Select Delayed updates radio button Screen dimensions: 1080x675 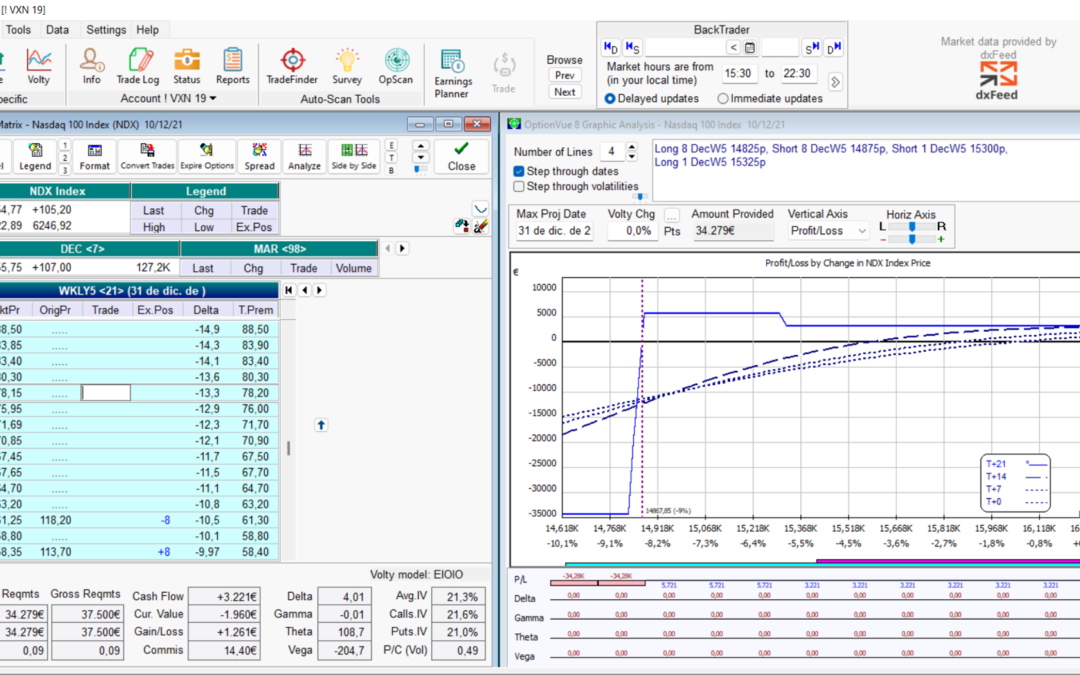click(x=610, y=98)
